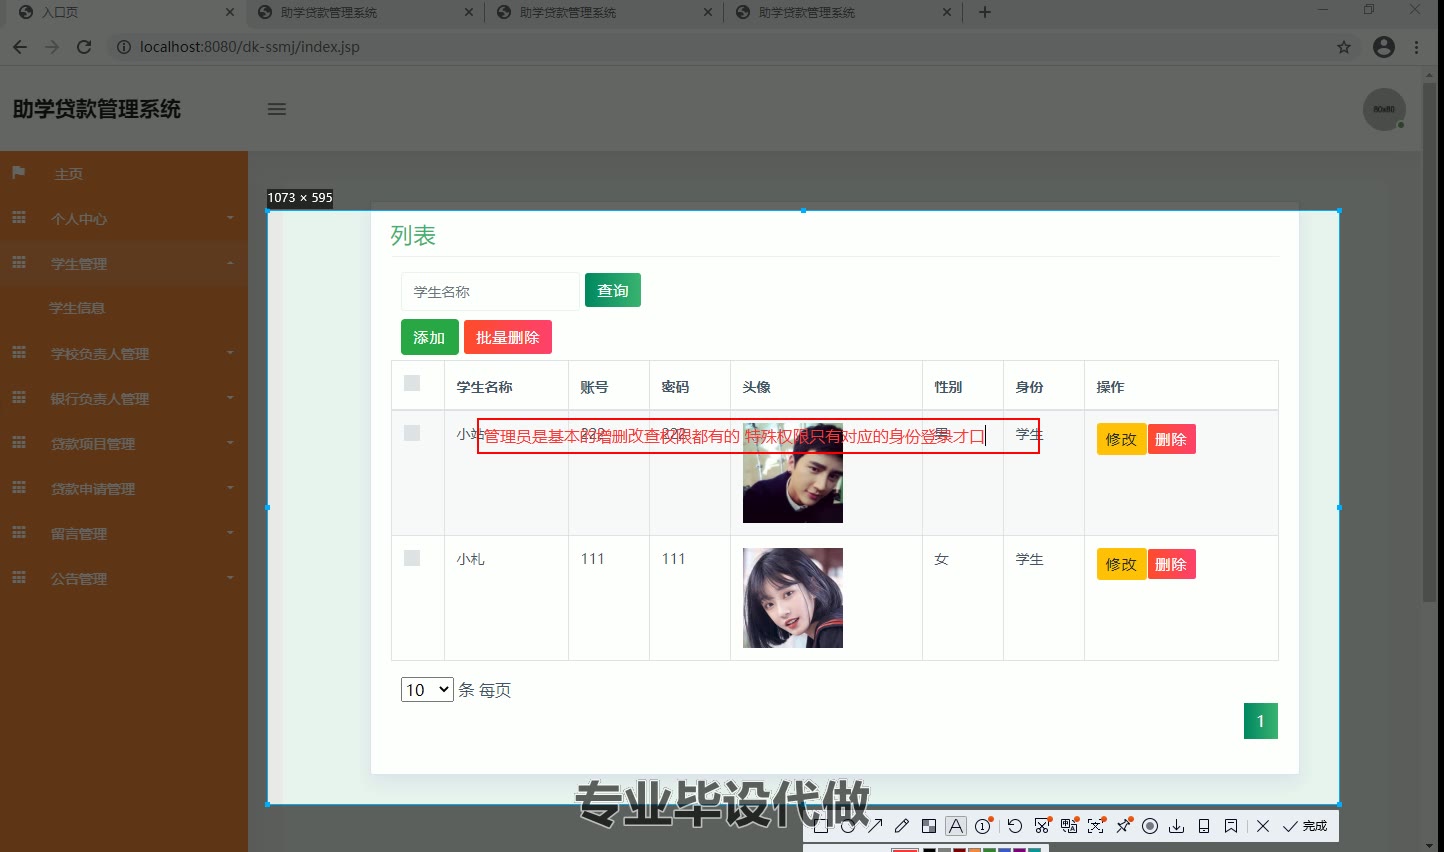Expand the 个人中心 sidebar menu
This screenshot has width=1444, height=852.
pyautogui.click(x=124, y=218)
